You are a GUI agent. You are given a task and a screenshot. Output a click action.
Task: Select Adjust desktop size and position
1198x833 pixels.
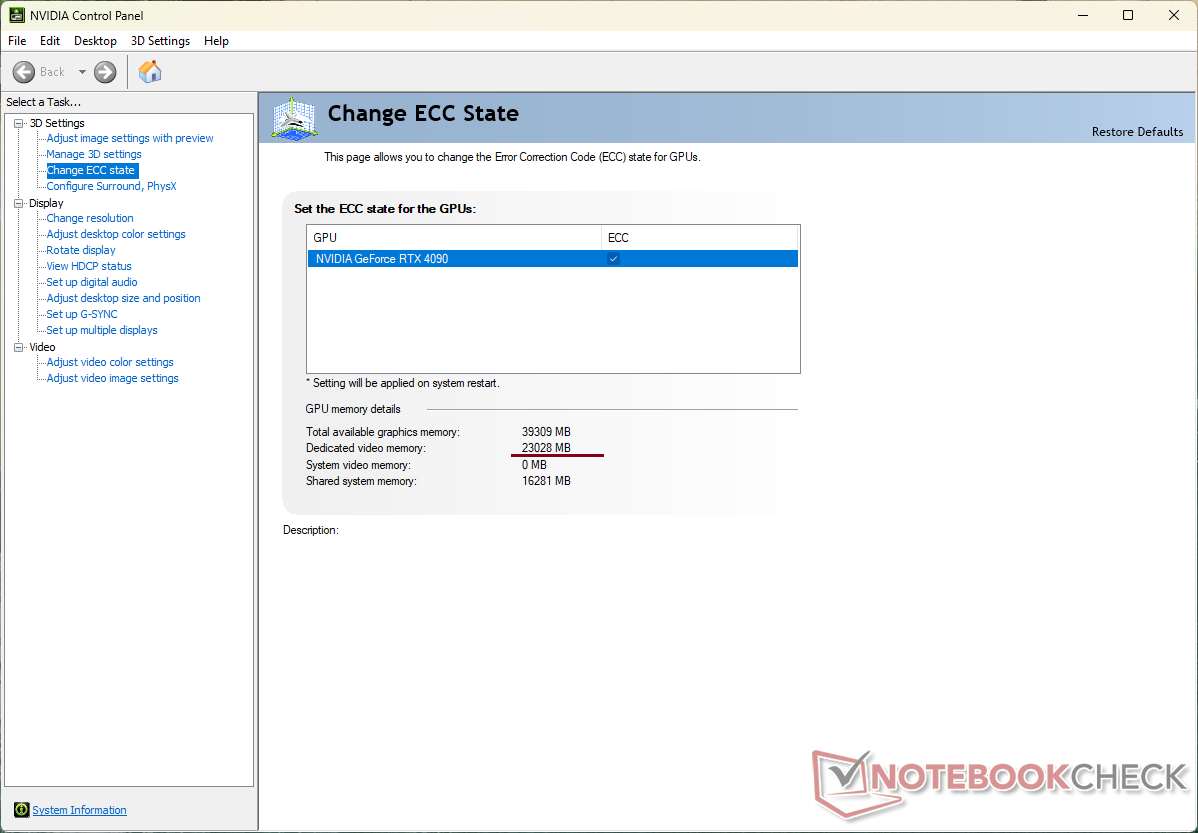(124, 299)
